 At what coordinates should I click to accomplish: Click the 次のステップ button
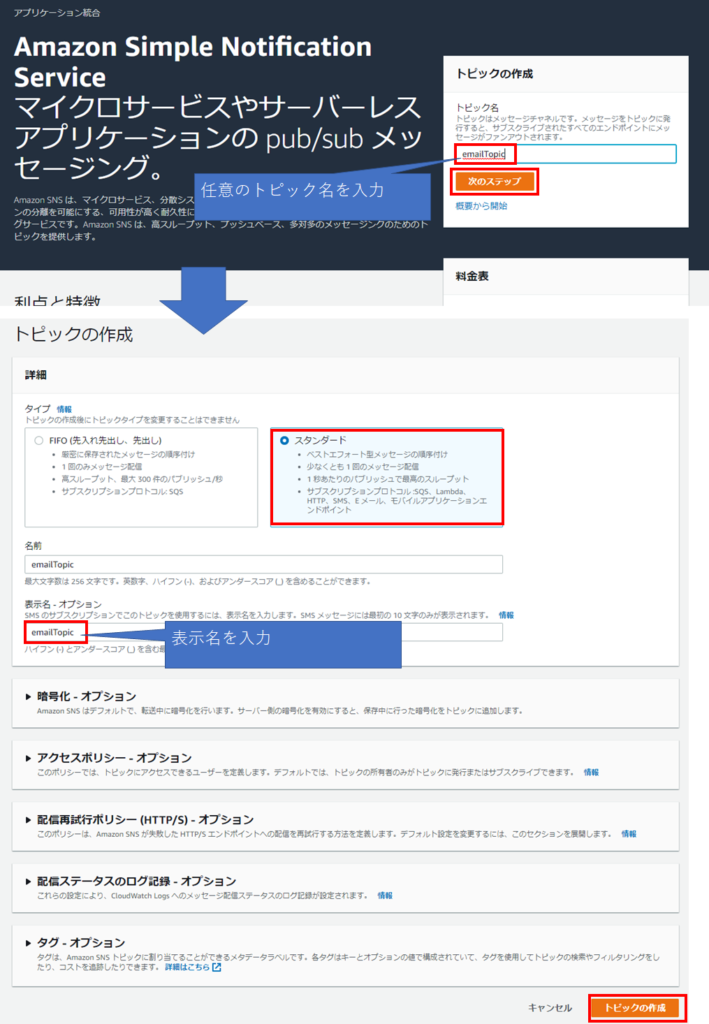[494, 182]
